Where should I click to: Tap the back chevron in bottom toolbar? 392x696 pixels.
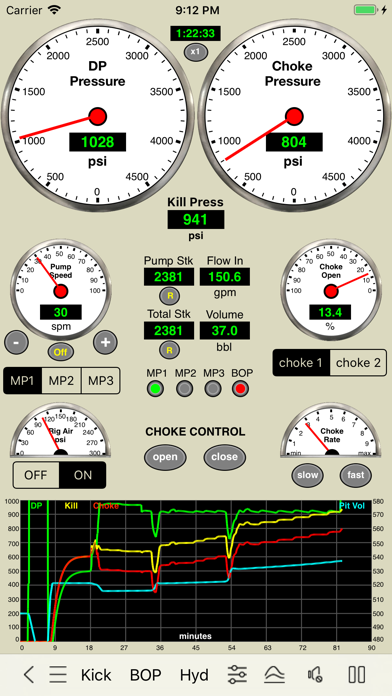tap(28, 675)
